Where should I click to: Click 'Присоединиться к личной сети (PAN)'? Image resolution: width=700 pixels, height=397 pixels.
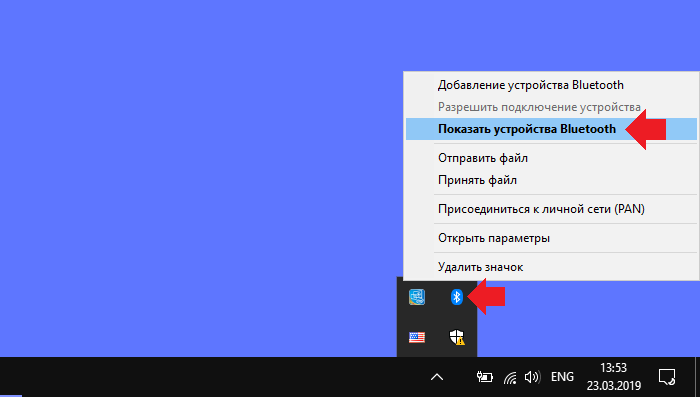[x=551, y=209]
